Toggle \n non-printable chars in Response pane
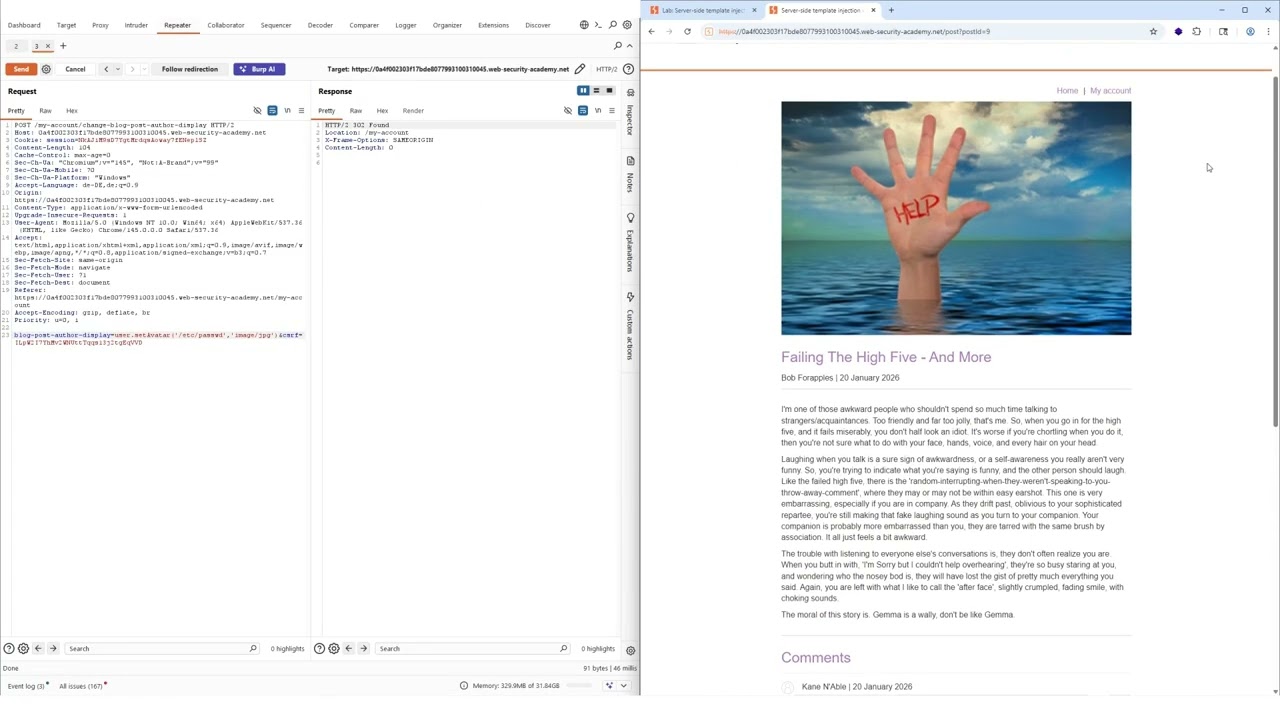The height and width of the screenshot is (720, 1280). [598, 111]
